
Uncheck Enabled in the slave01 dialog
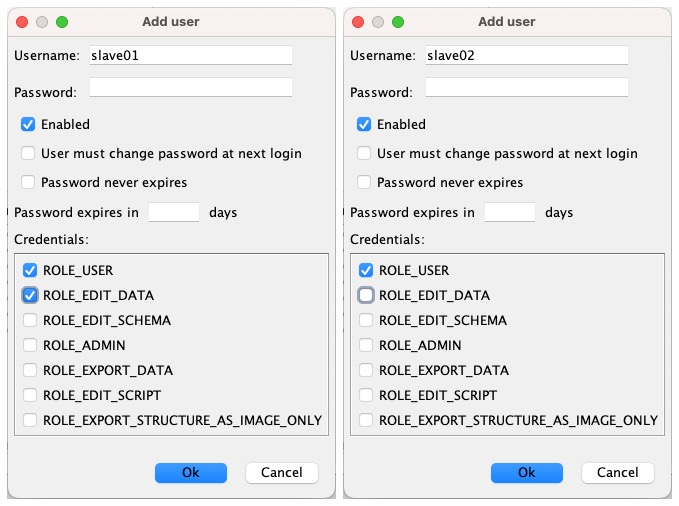point(30,125)
